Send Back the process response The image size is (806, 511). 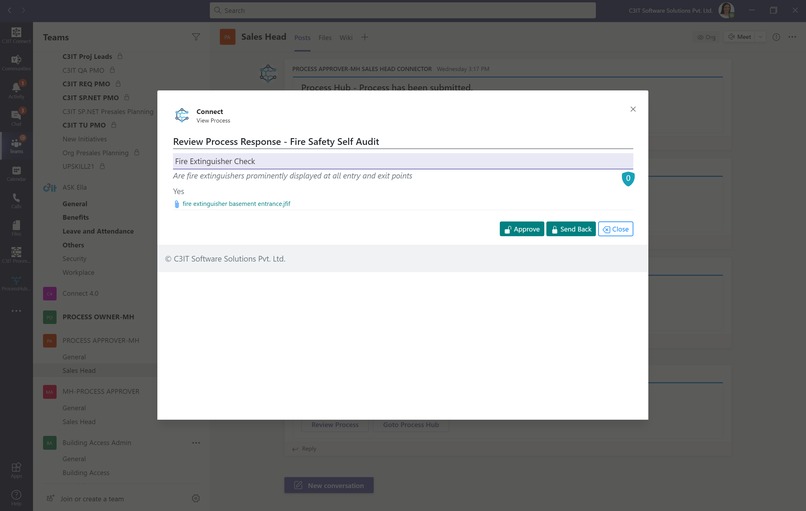click(x=571, y=229)
